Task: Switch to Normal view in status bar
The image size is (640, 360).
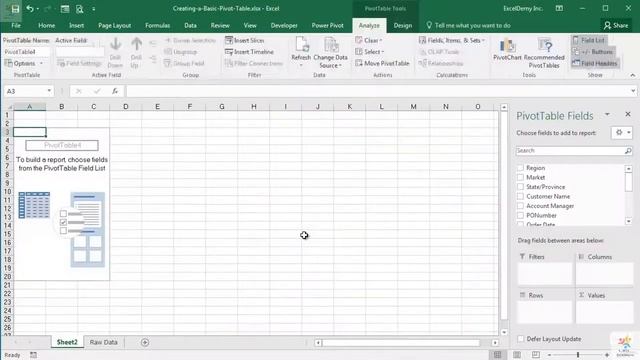Action: 498,355
